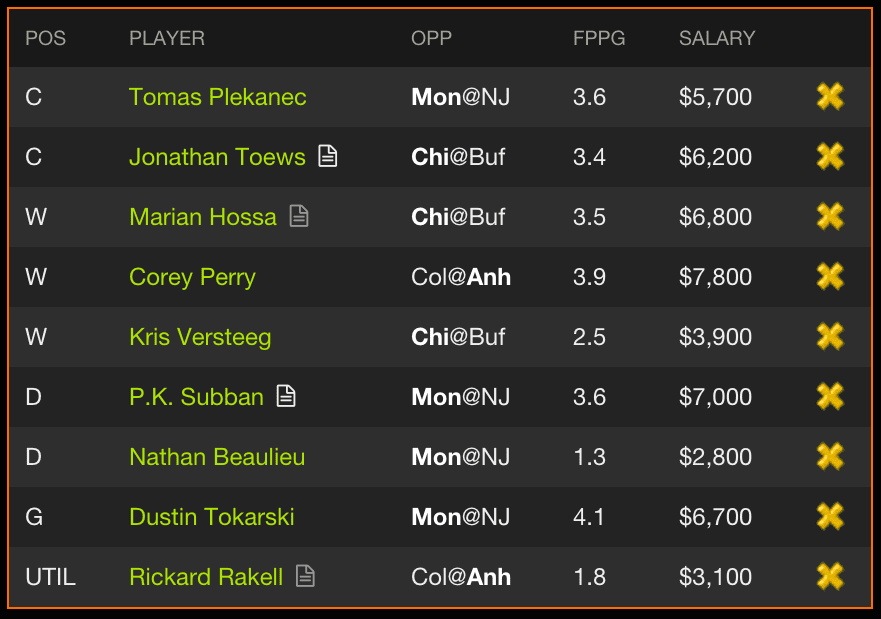Click the SALARY column header
881x619 pixels.
pos(717,39)
